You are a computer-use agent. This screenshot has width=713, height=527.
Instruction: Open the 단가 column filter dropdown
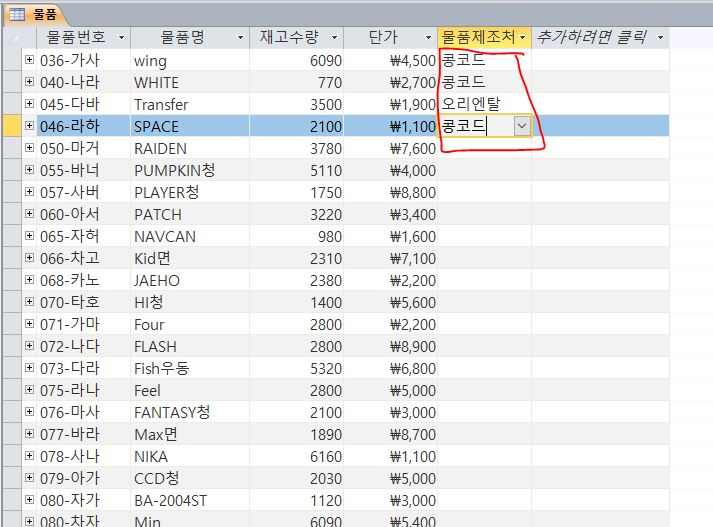click(x=428, y=38)
